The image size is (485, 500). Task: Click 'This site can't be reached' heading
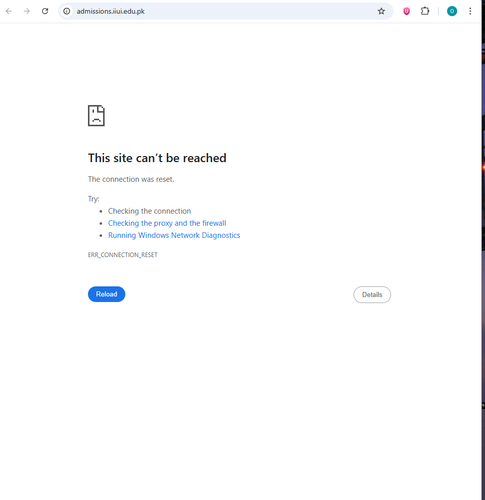coord(157,158)
